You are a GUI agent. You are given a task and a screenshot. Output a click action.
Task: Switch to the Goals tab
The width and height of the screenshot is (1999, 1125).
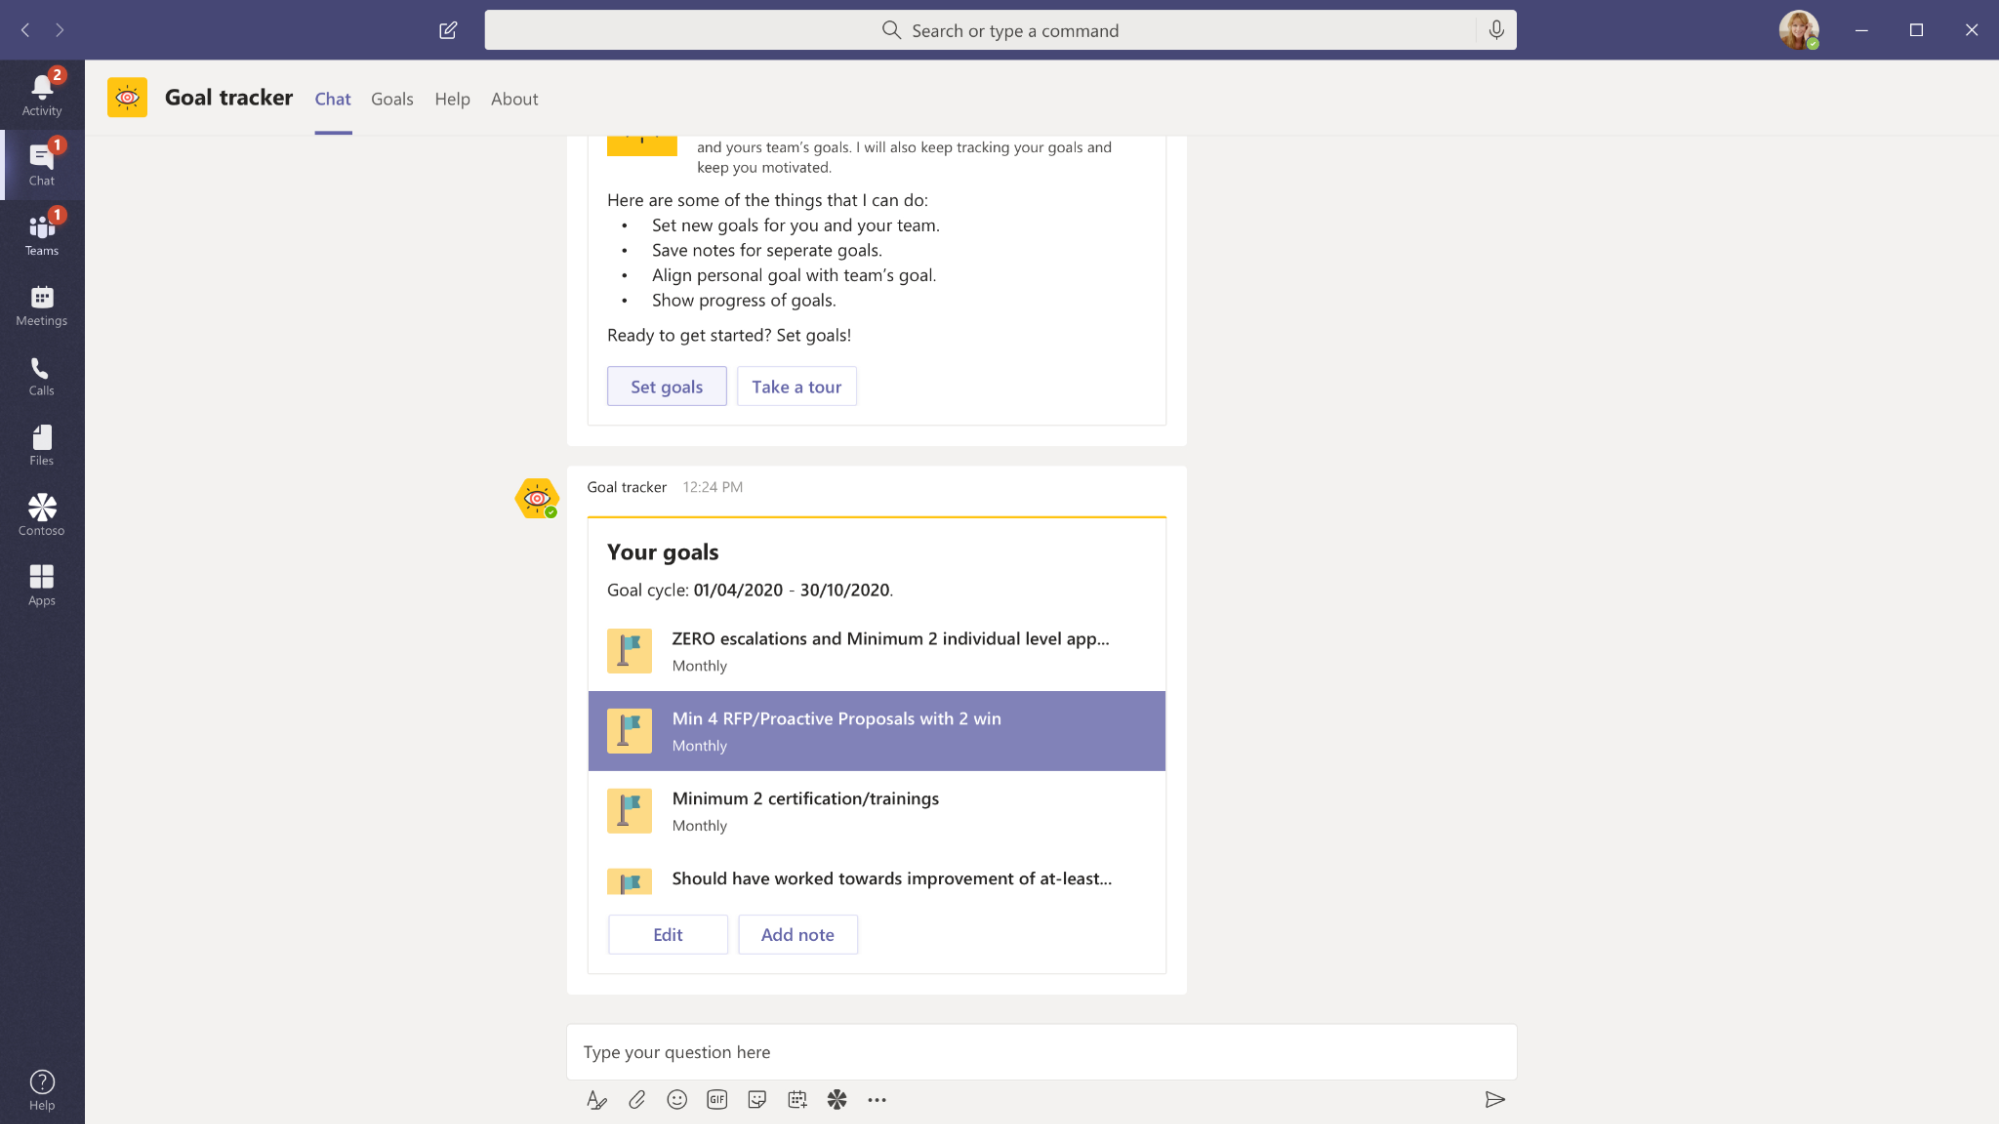391,99
